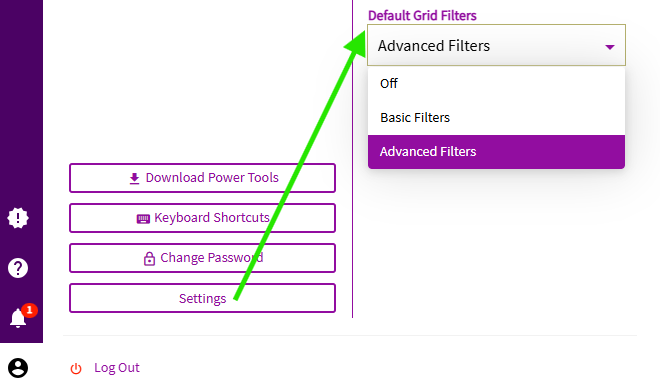Click Change Password button

[202, 258]
